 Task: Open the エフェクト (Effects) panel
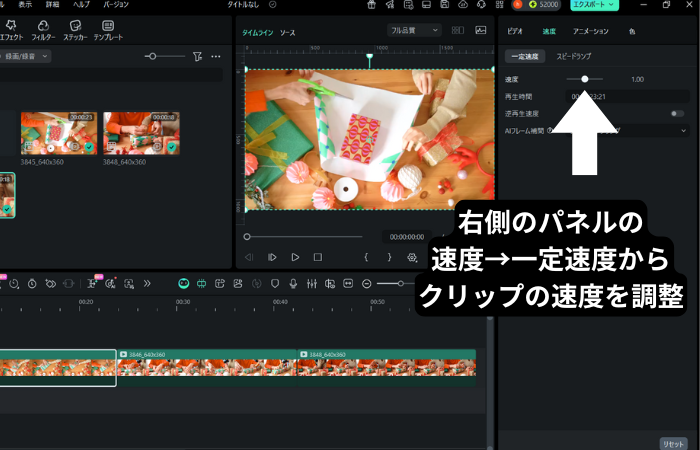[11, 30]
